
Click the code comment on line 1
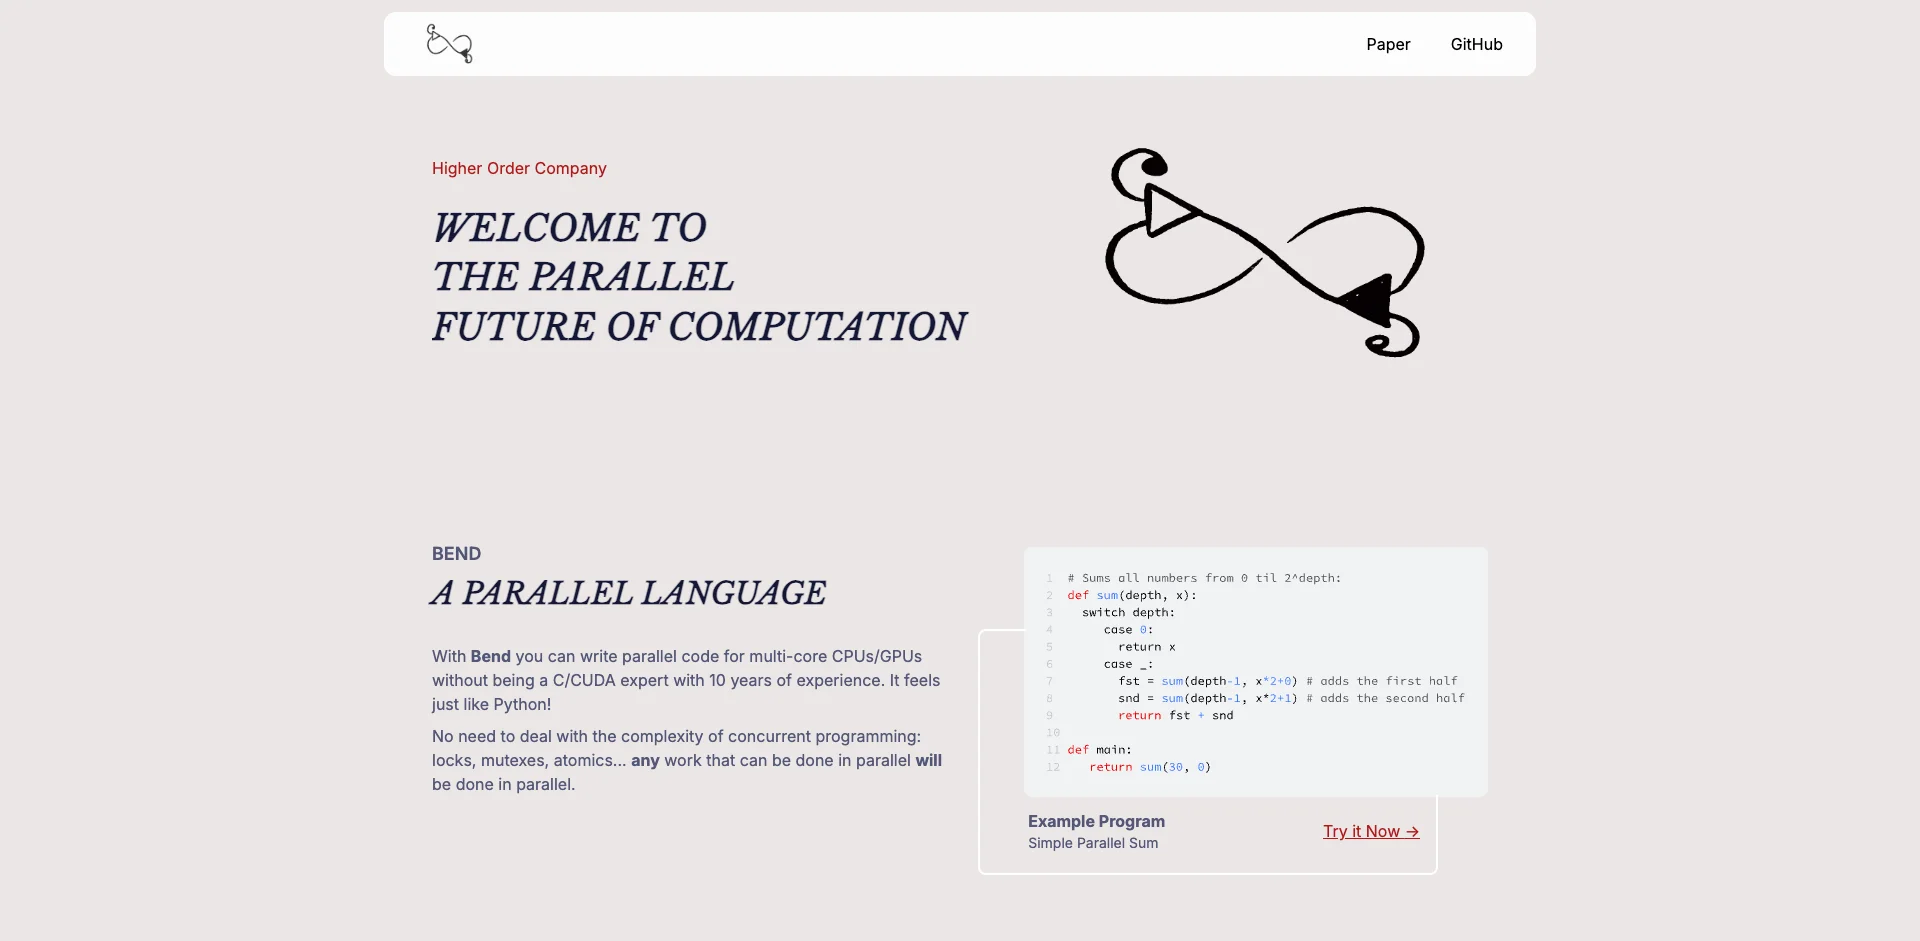[x=1204, y=578]
